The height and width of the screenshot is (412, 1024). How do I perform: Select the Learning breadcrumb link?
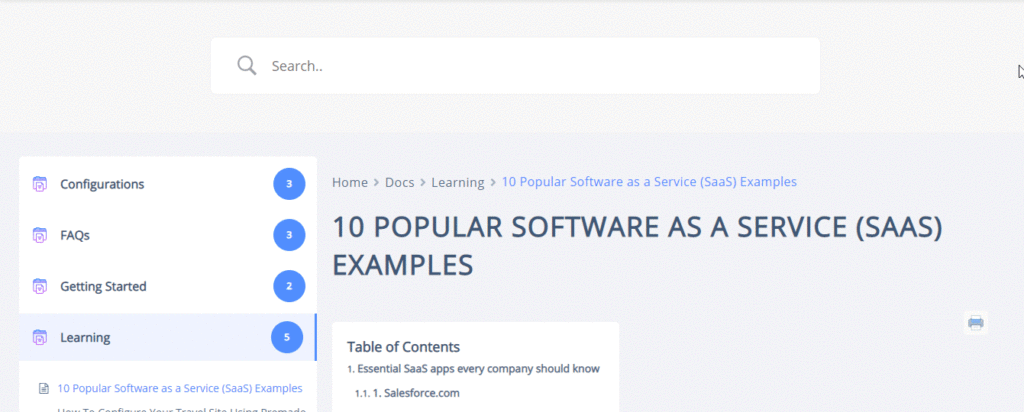click(457, 182)
